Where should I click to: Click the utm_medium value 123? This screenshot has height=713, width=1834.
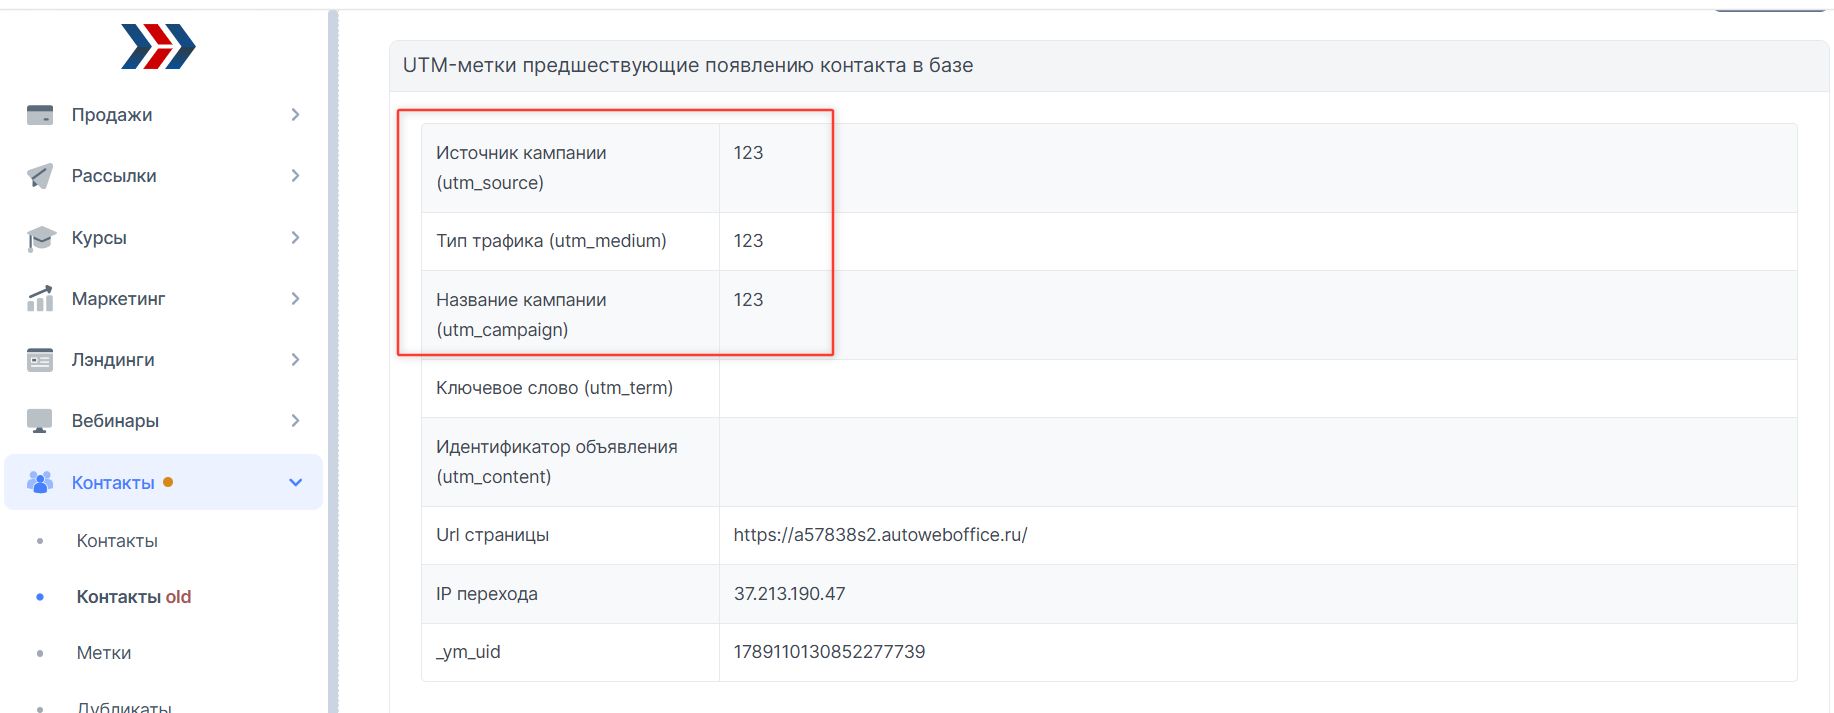coord(748,241)
